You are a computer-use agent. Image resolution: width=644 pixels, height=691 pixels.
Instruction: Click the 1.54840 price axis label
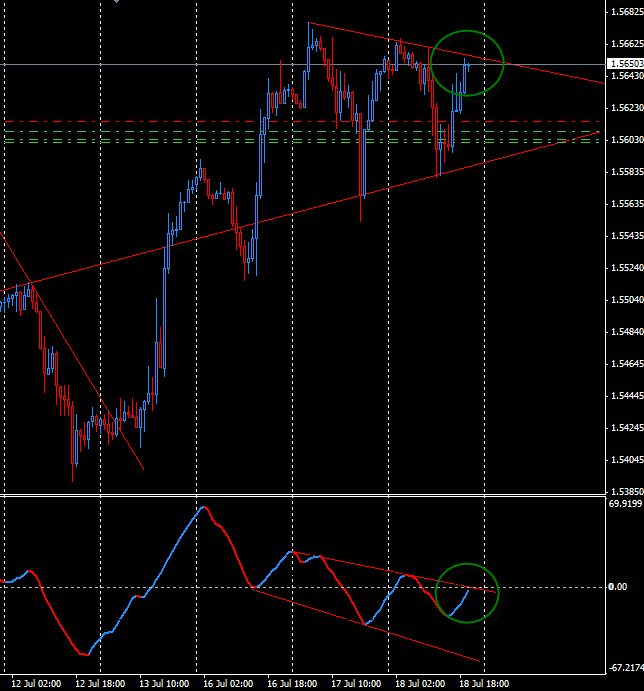[x=627, y=332]
